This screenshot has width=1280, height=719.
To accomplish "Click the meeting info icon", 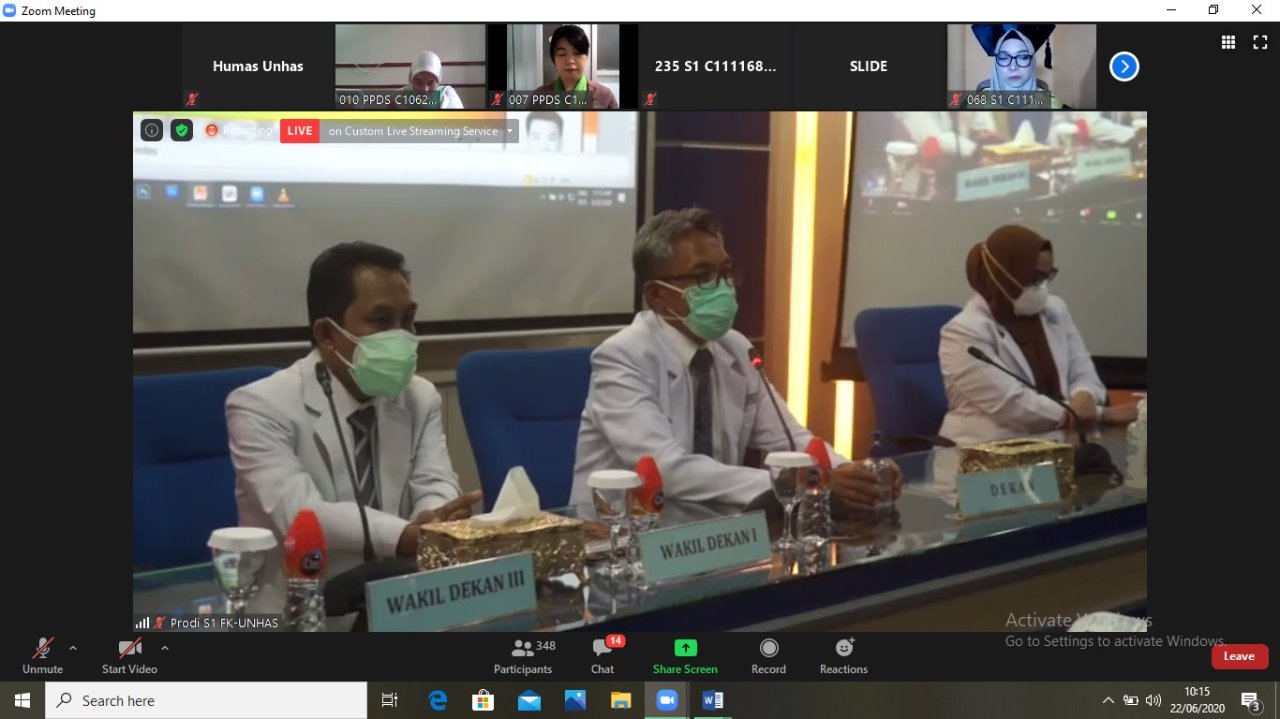I will coord(151,130).
